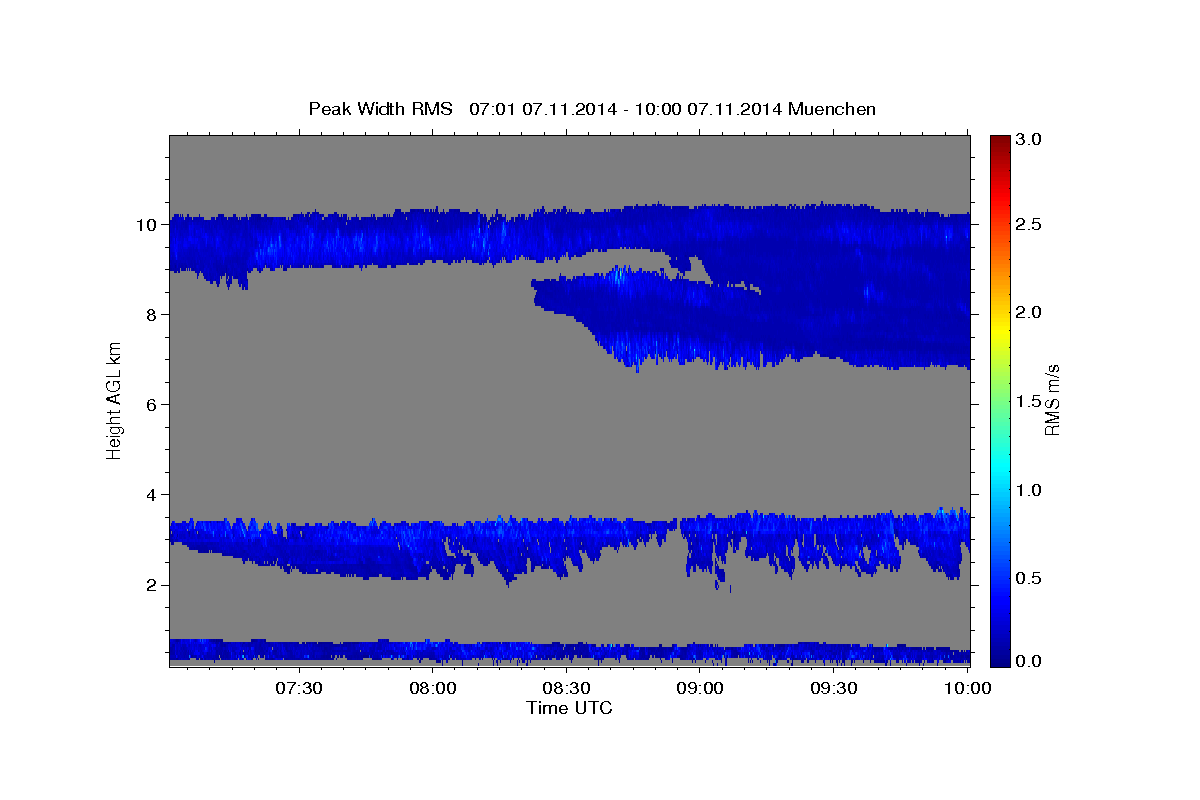Click the height tick label 2
The image size is (1200, 800).
point(151,585)
